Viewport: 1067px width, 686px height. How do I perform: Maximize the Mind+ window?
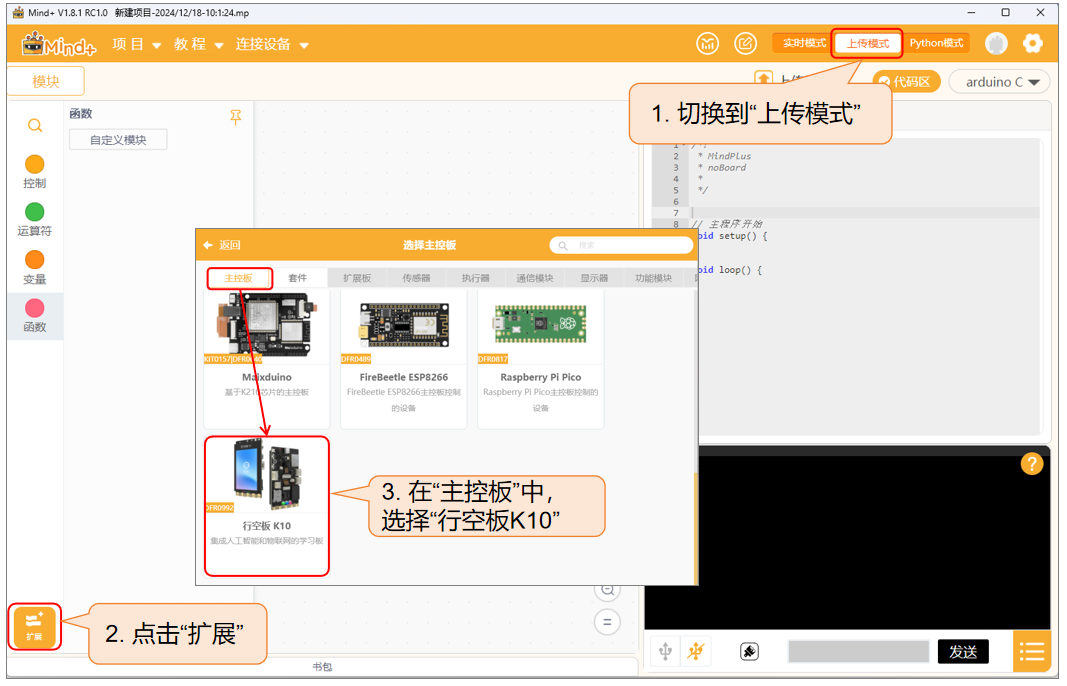pos(1006,13)
